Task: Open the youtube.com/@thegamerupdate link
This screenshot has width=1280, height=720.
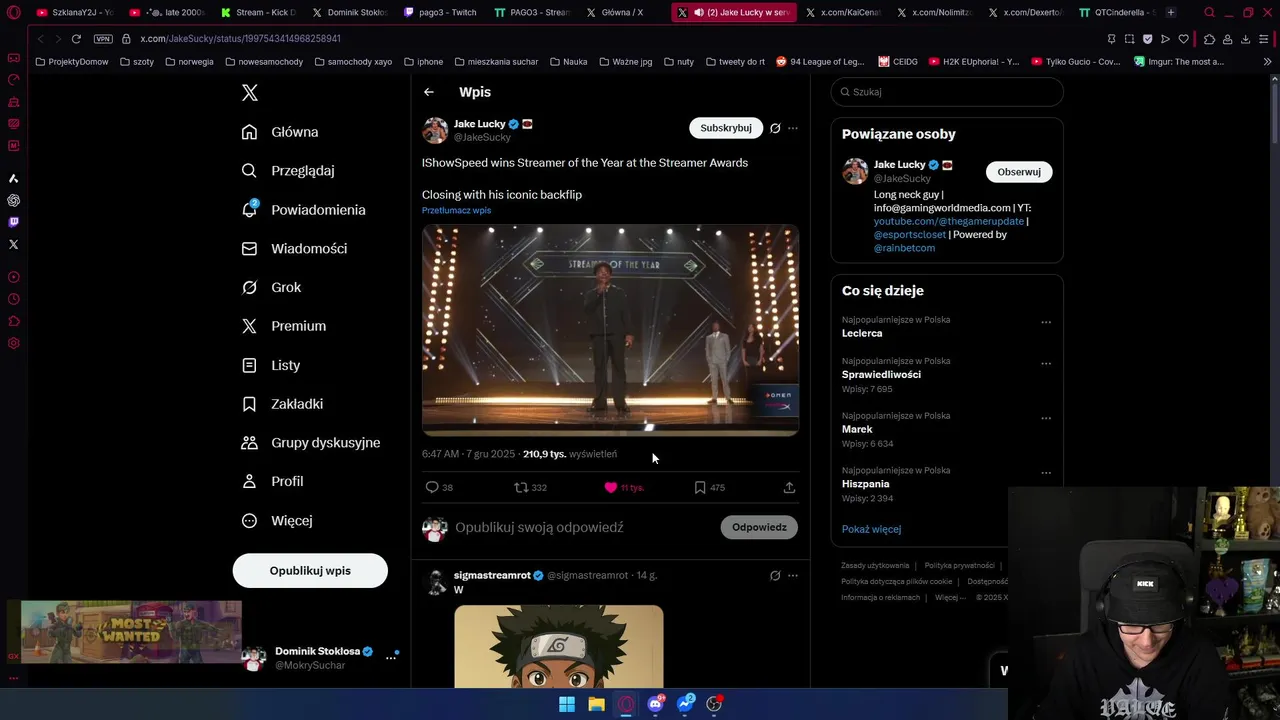Action: (x=949, y=221)
